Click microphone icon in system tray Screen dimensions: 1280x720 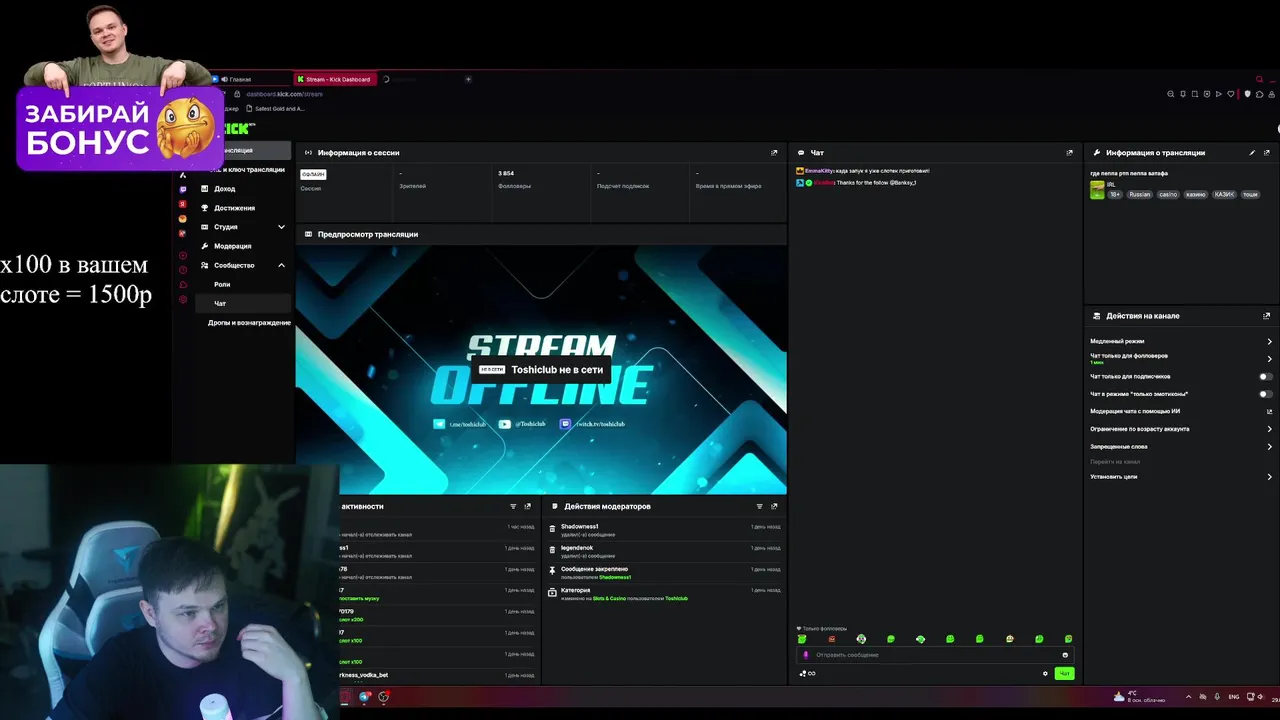[1219, 696]
